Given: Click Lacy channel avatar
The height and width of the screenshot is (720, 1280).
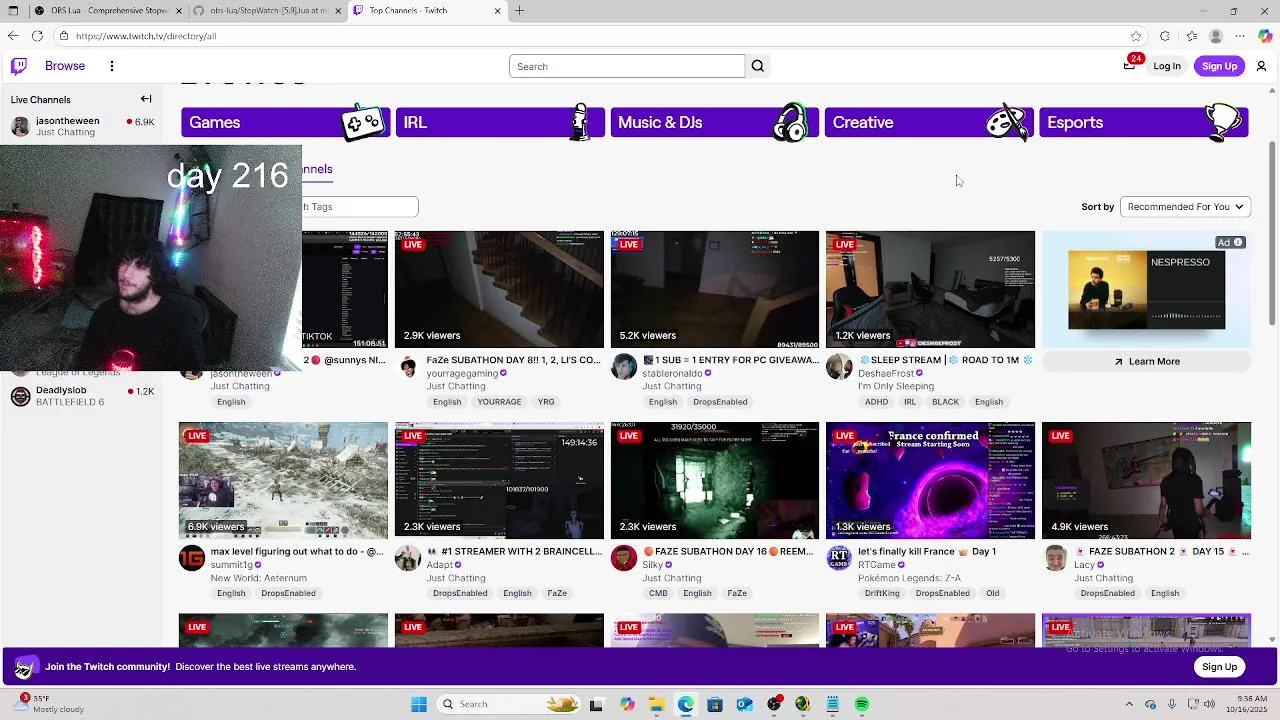Looking at the screenshot, I should 1055,558.
